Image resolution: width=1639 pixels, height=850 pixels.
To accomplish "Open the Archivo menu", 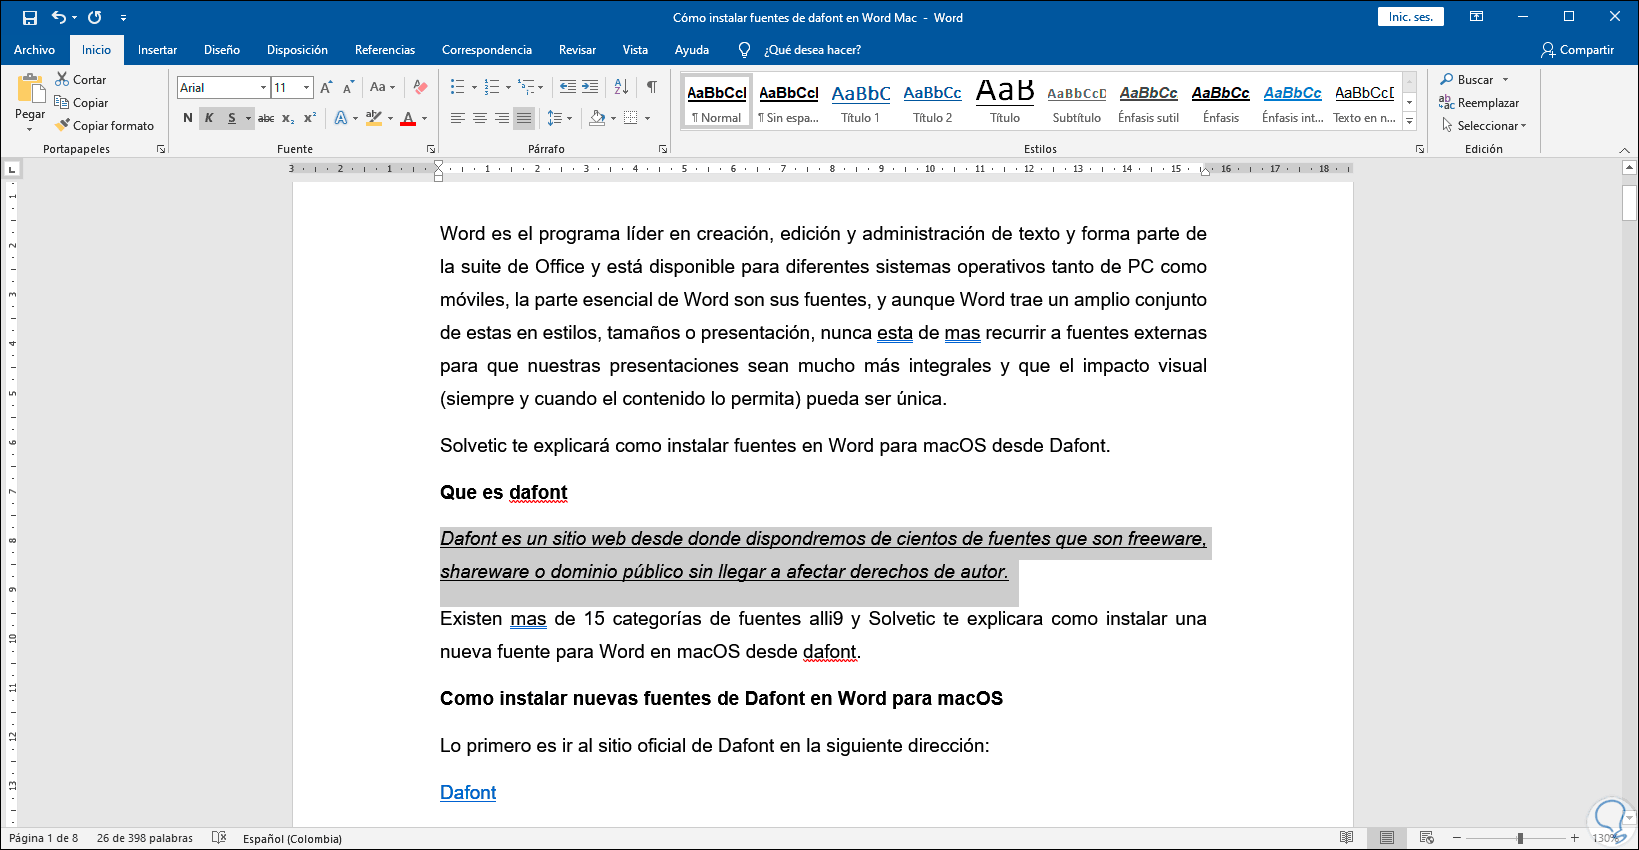I will [x=35, y=50].
